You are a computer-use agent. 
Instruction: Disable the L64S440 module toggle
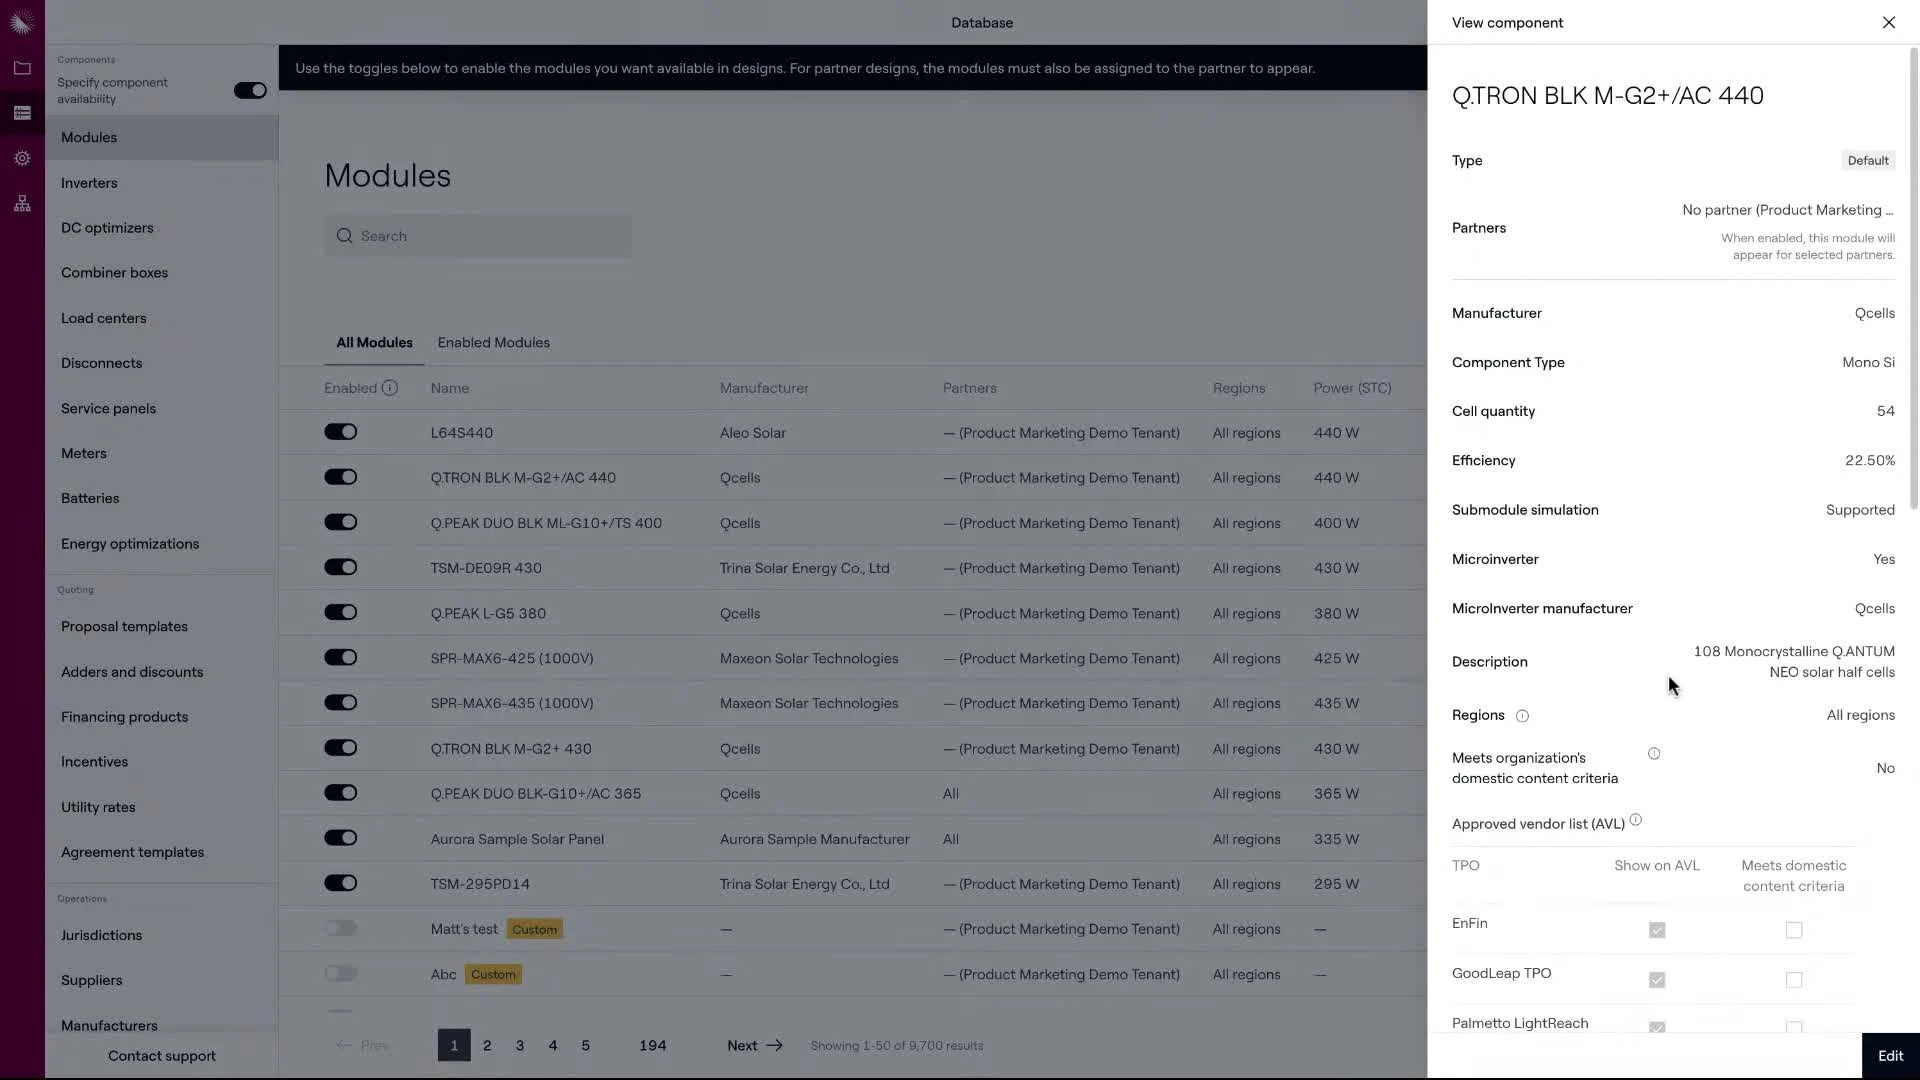(x=340, y=432)
